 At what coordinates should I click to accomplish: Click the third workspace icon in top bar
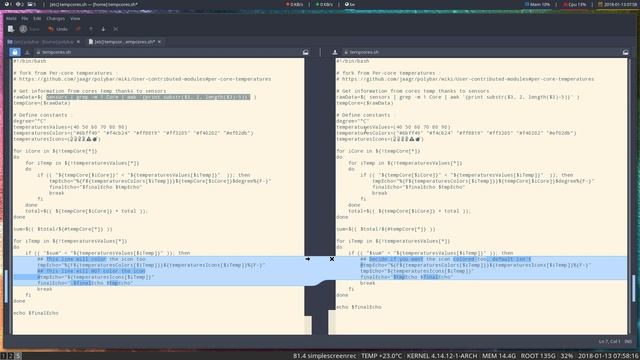point(31,4)
